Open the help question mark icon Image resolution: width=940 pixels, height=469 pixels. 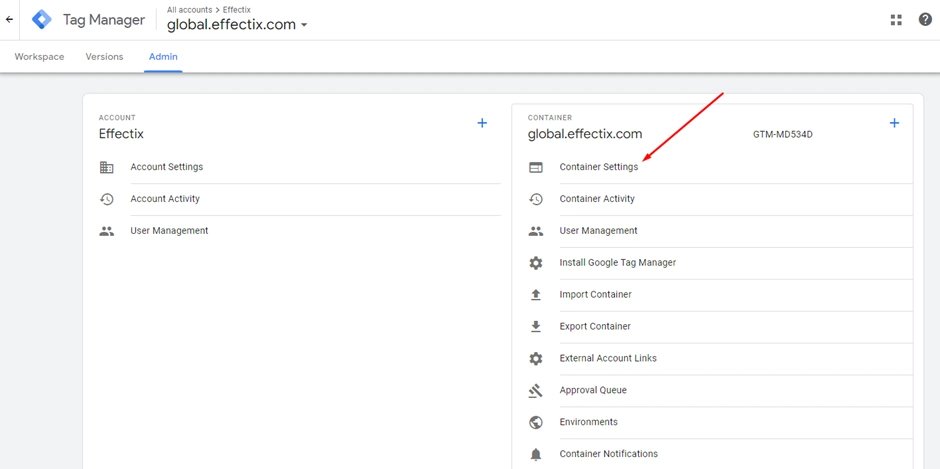(x=925, y=20)
